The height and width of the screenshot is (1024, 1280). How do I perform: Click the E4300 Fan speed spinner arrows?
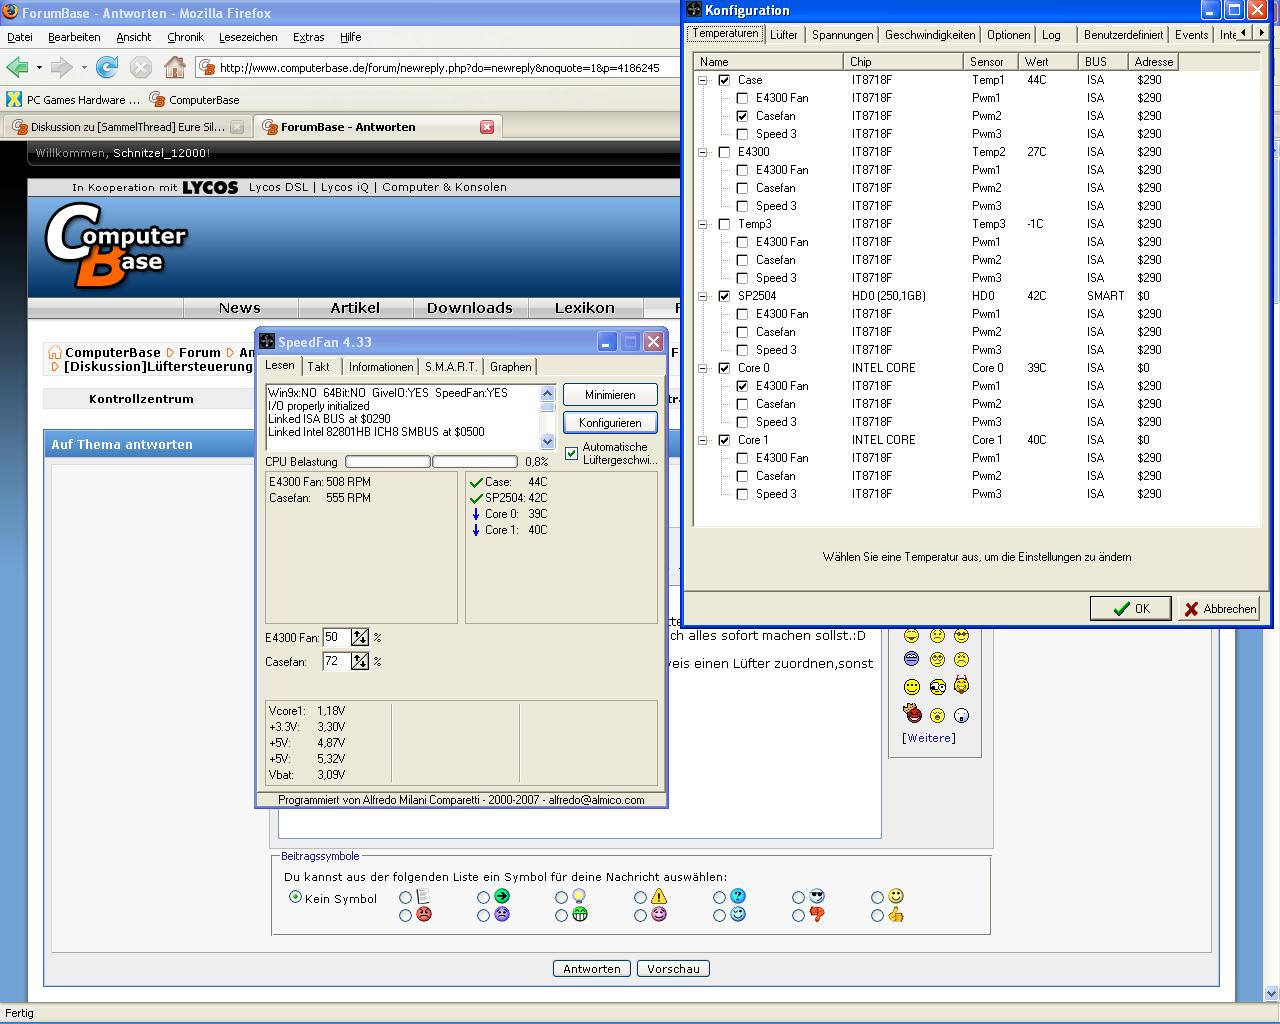click(360, 637)
